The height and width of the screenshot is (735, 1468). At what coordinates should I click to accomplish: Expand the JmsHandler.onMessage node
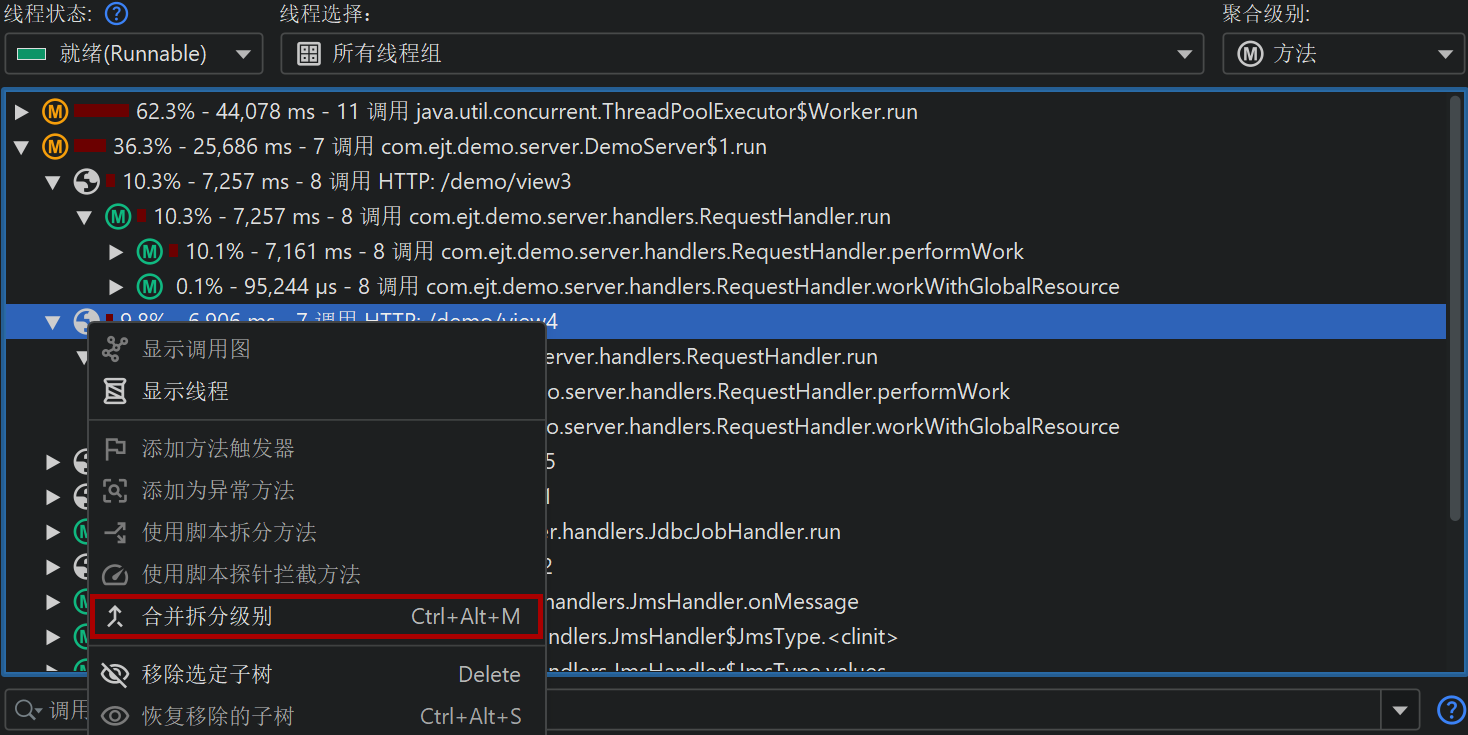click(54, 602)
